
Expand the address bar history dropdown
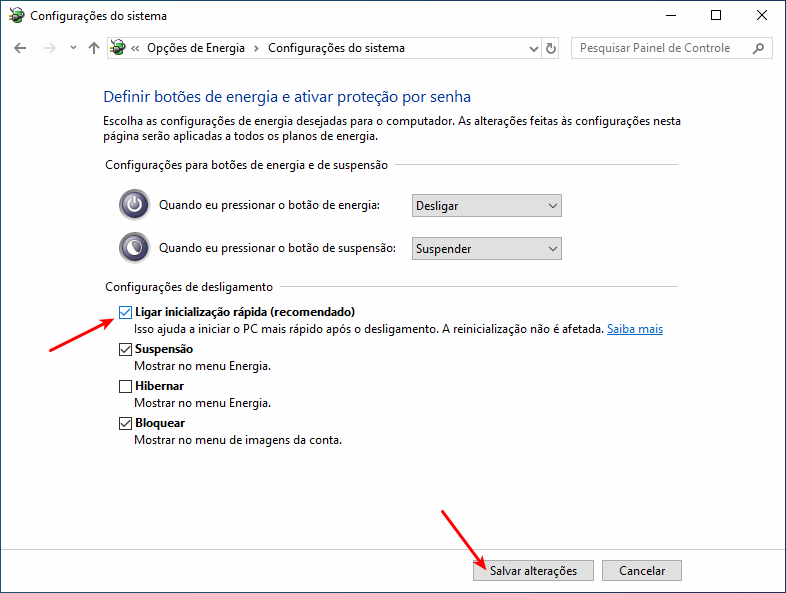click(534, 49)
